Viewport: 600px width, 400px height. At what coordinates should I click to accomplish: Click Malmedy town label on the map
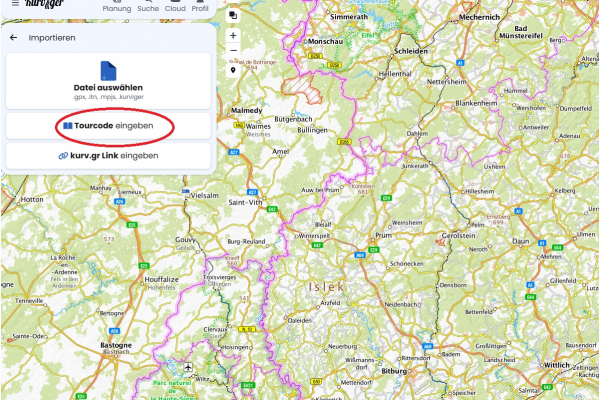tap(246, 112)
